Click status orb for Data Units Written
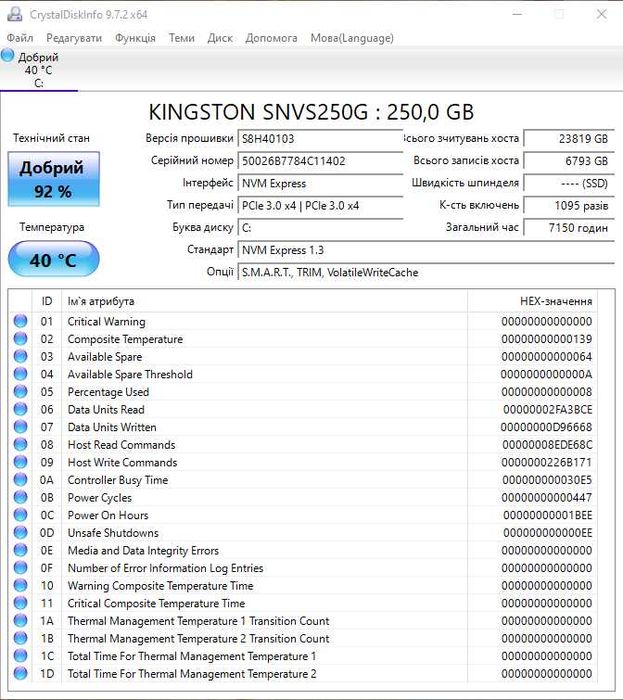 click(x=21, y=427)
